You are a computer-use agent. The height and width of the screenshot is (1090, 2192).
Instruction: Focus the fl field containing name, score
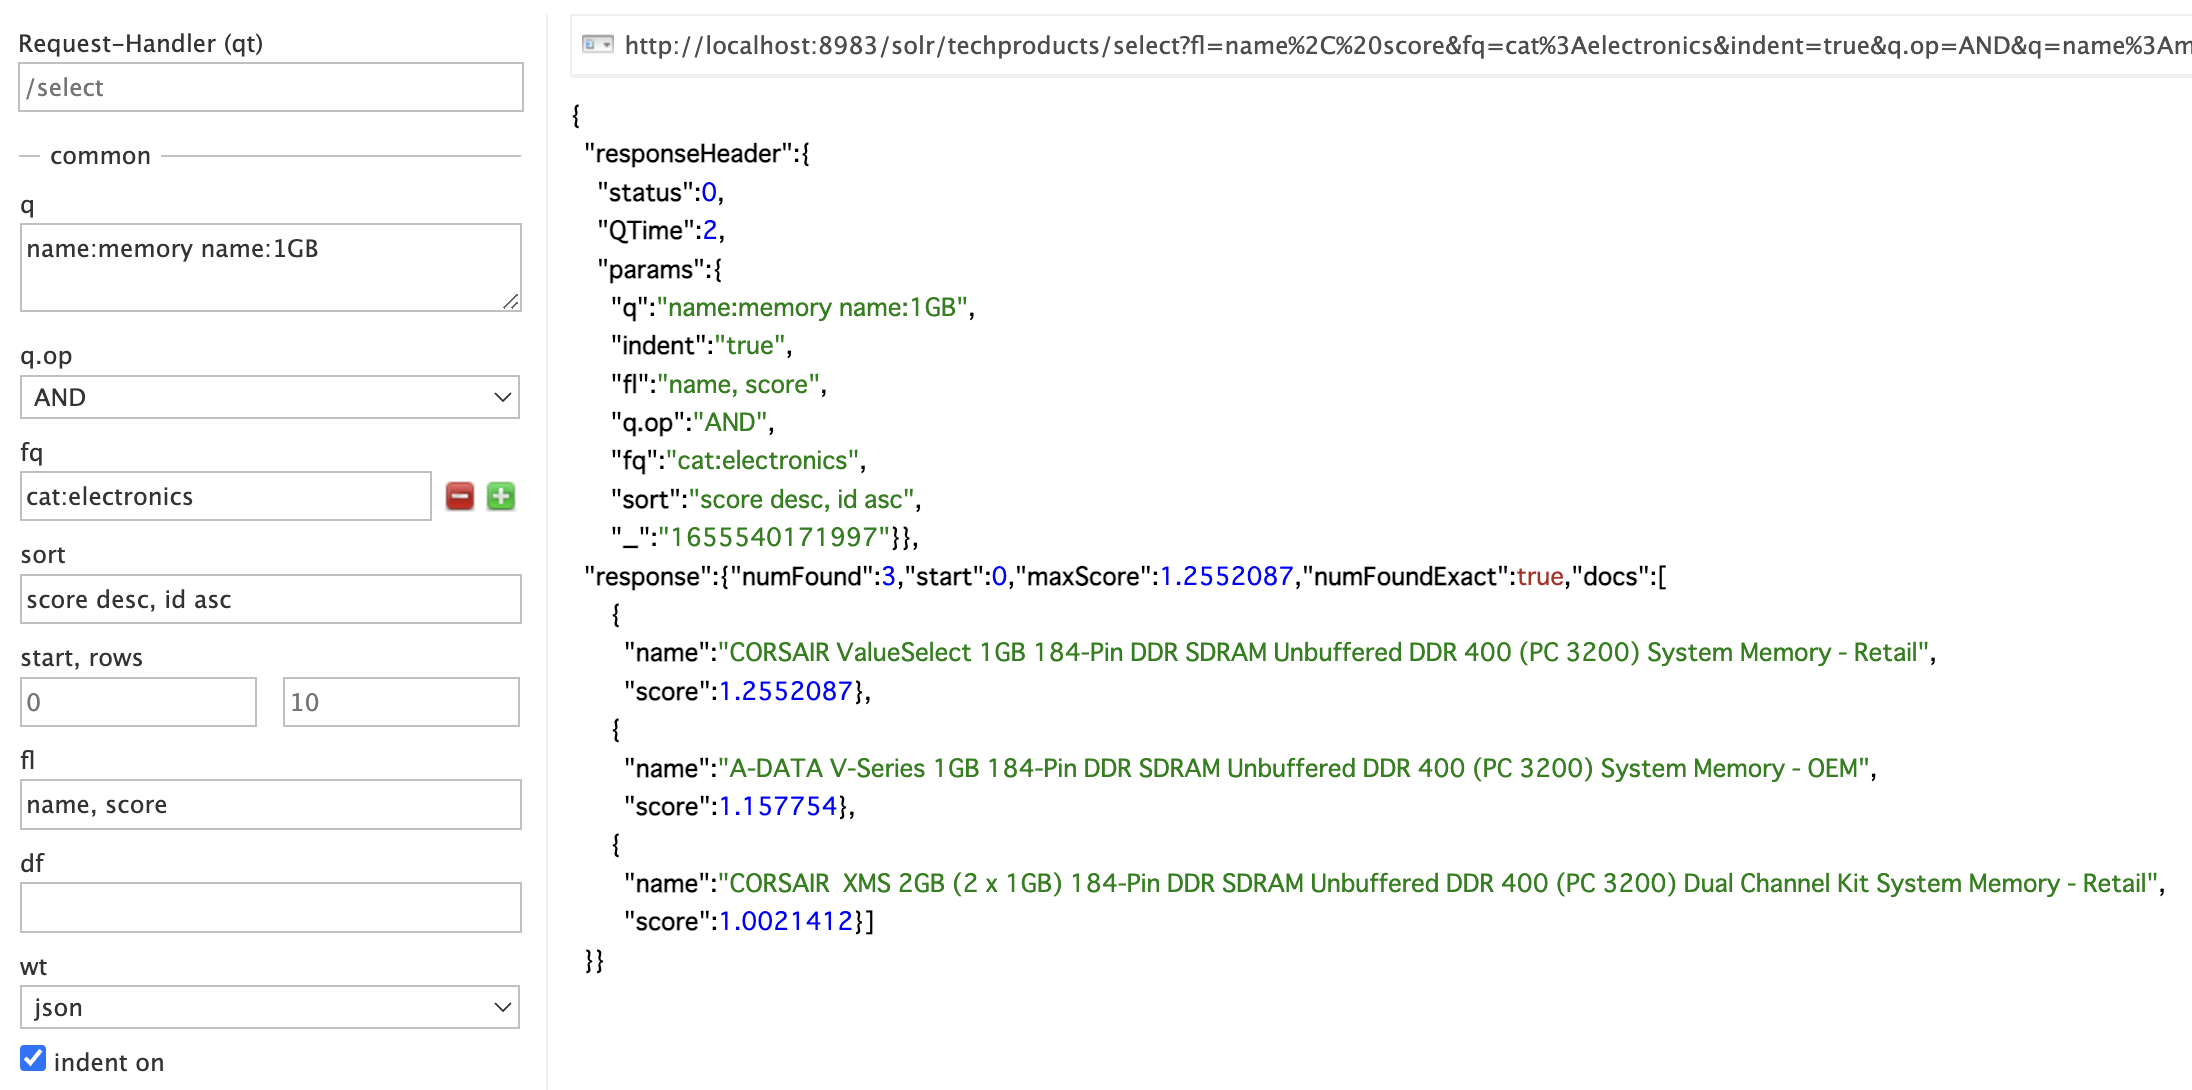click(270, 805)
